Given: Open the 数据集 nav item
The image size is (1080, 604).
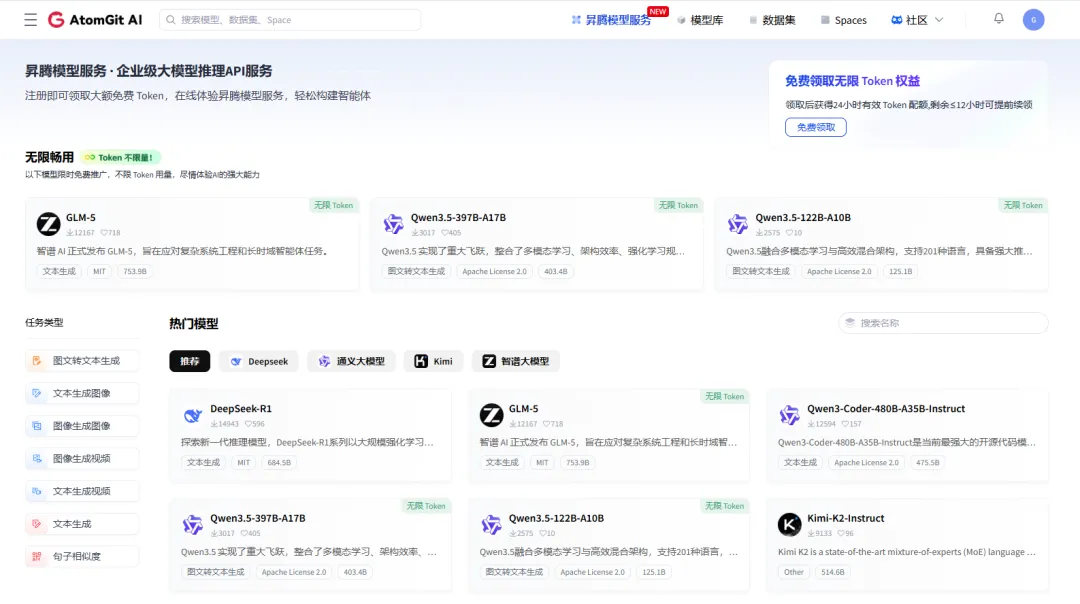Looking at the screenshot, I should point(772,20).
